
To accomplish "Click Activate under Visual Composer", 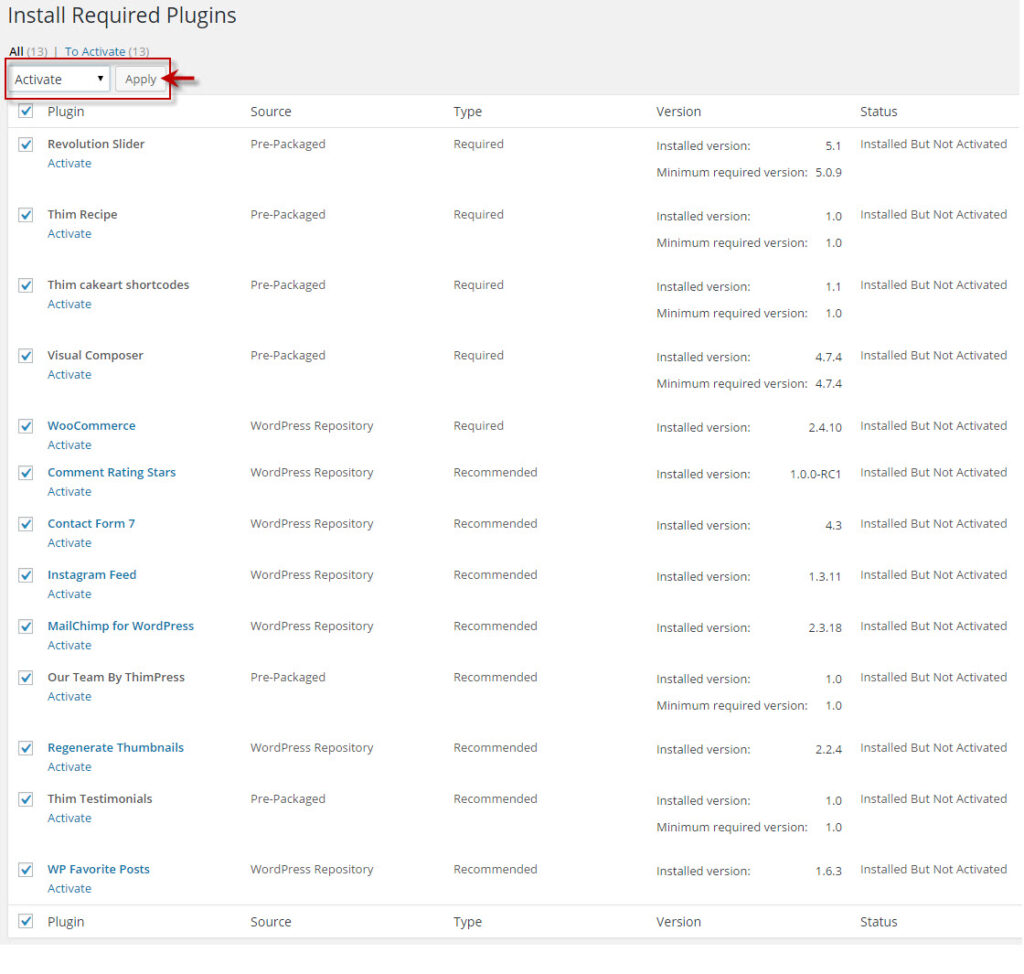I will click(69, 375).
